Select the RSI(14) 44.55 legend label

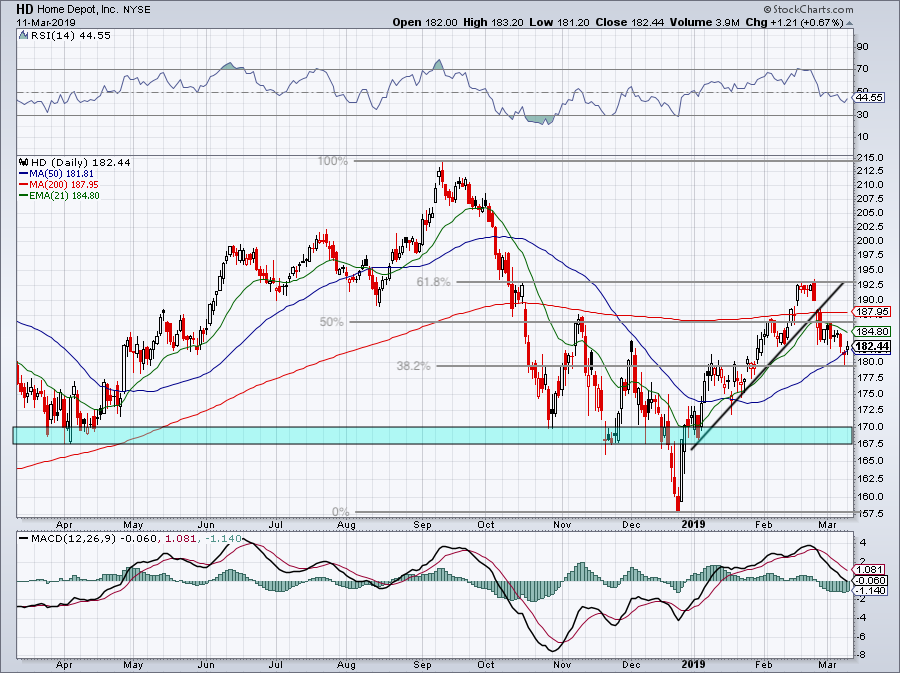(71, 35)
